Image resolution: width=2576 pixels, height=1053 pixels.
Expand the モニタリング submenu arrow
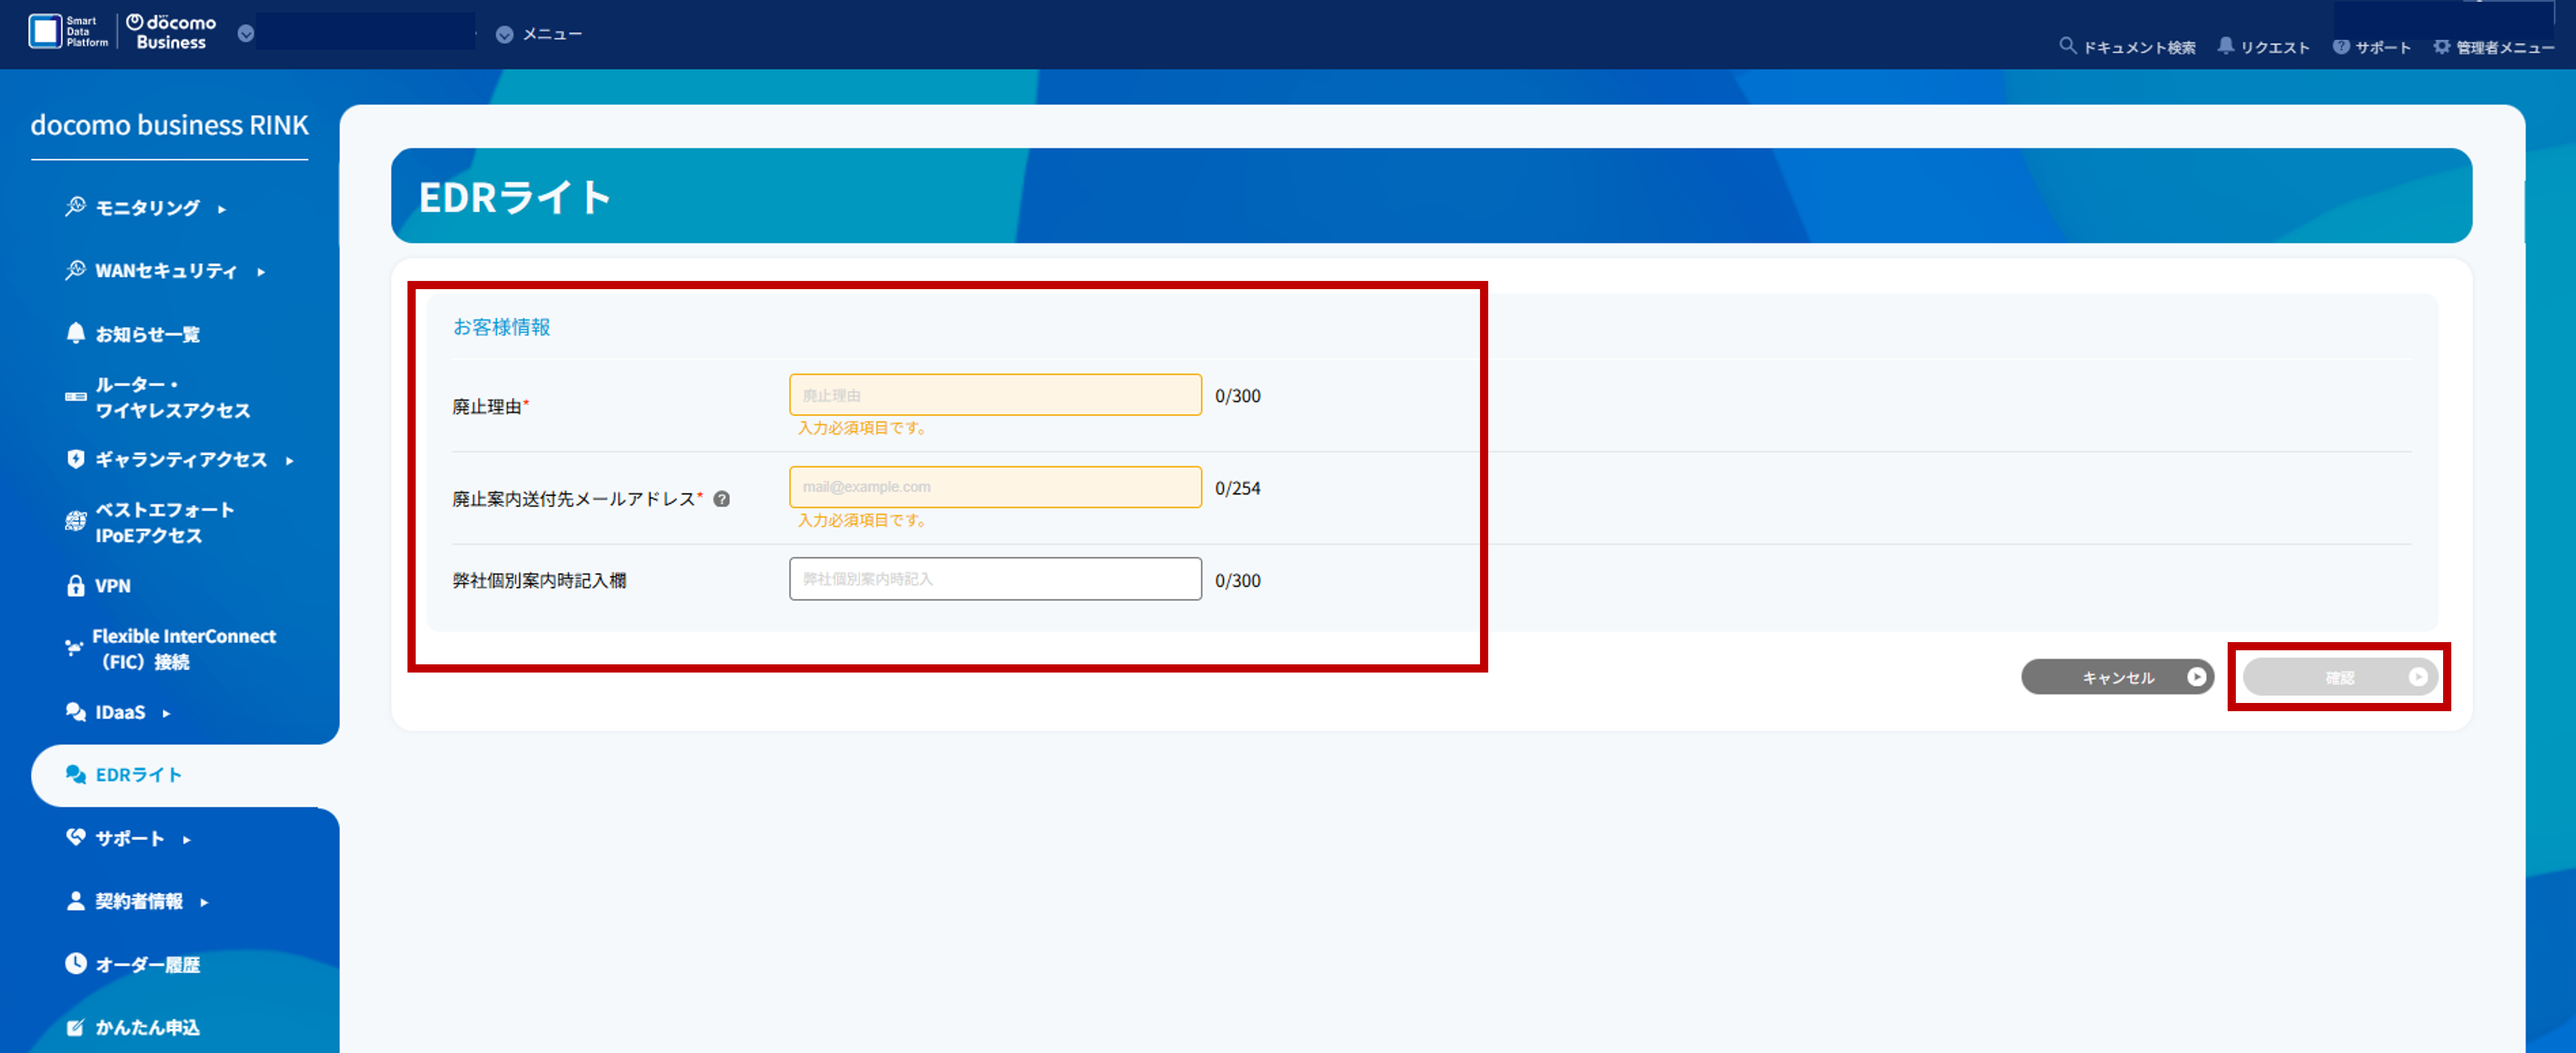222,209
